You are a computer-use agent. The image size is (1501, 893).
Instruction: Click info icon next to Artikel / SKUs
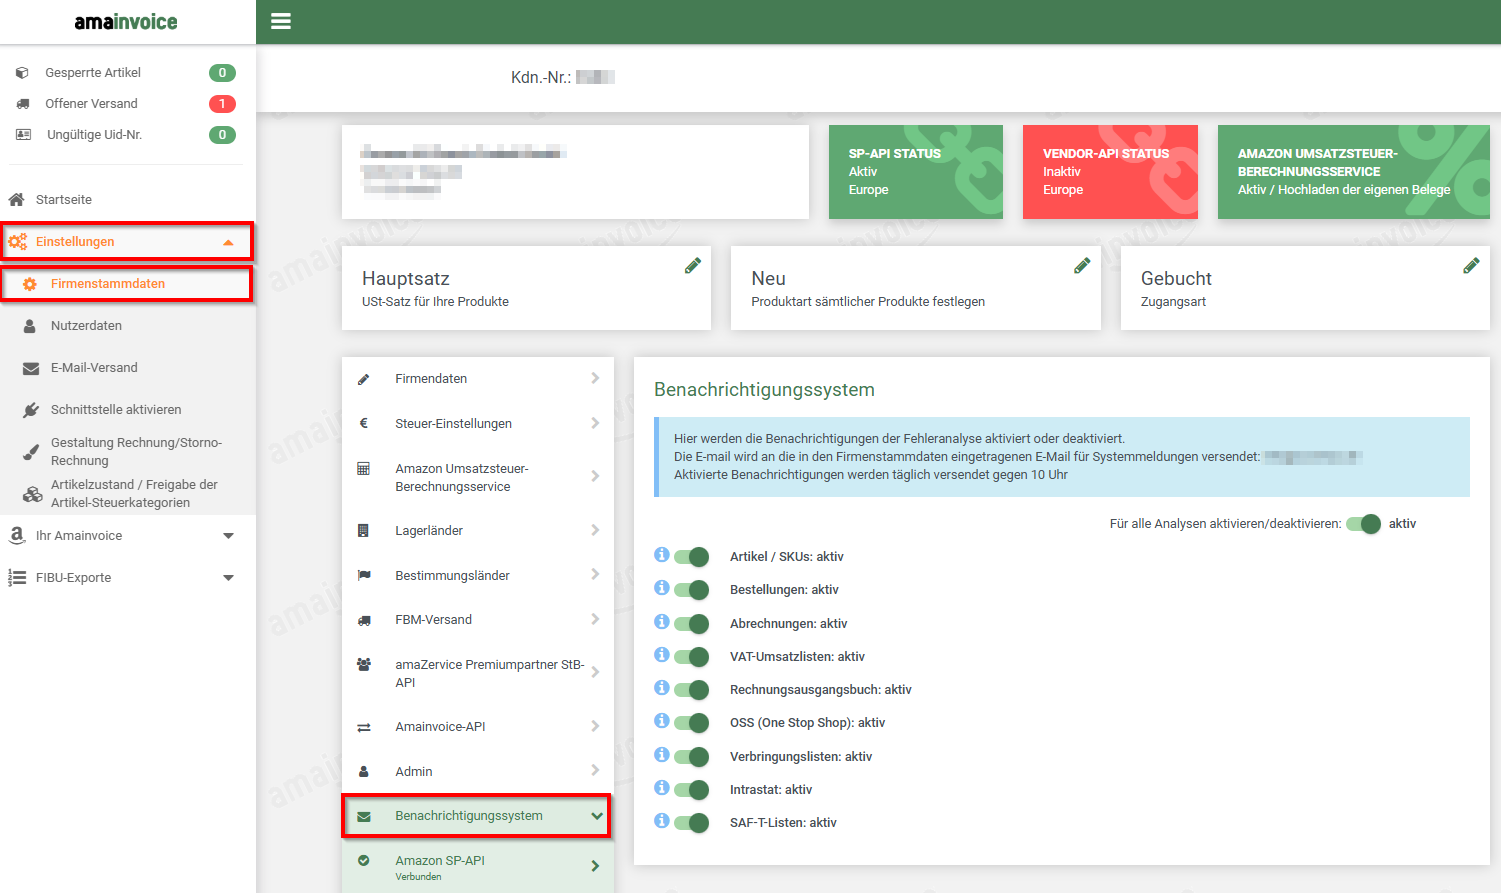click(x=661, y=555)
